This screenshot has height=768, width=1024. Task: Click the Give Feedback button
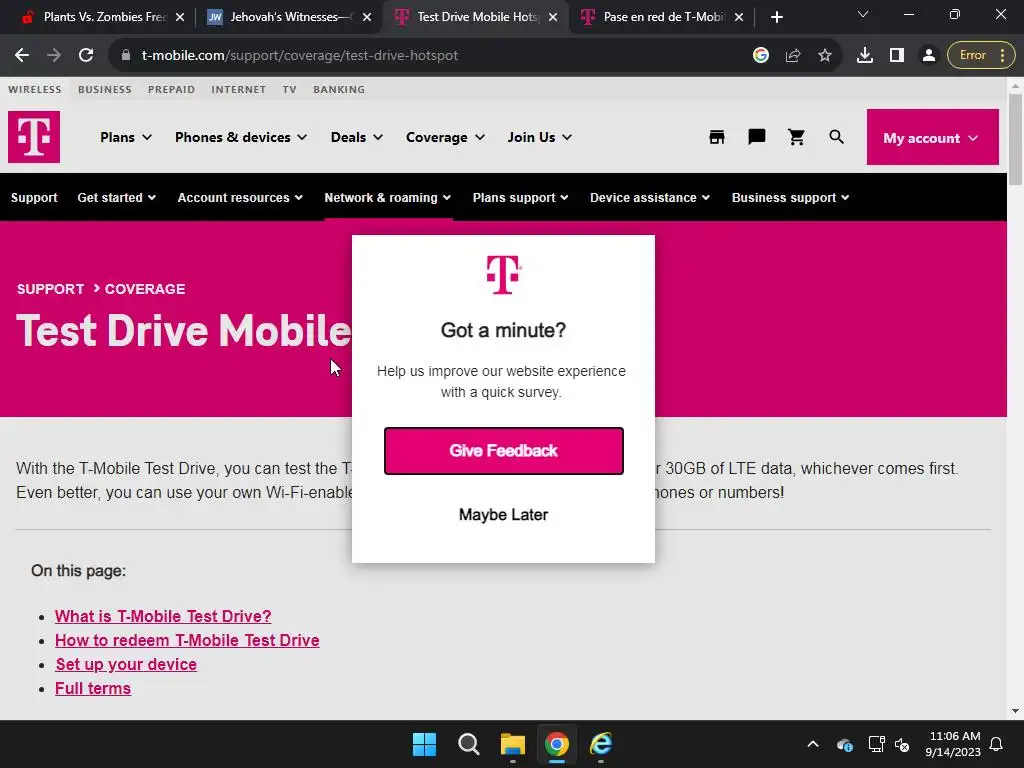point(504,451)
